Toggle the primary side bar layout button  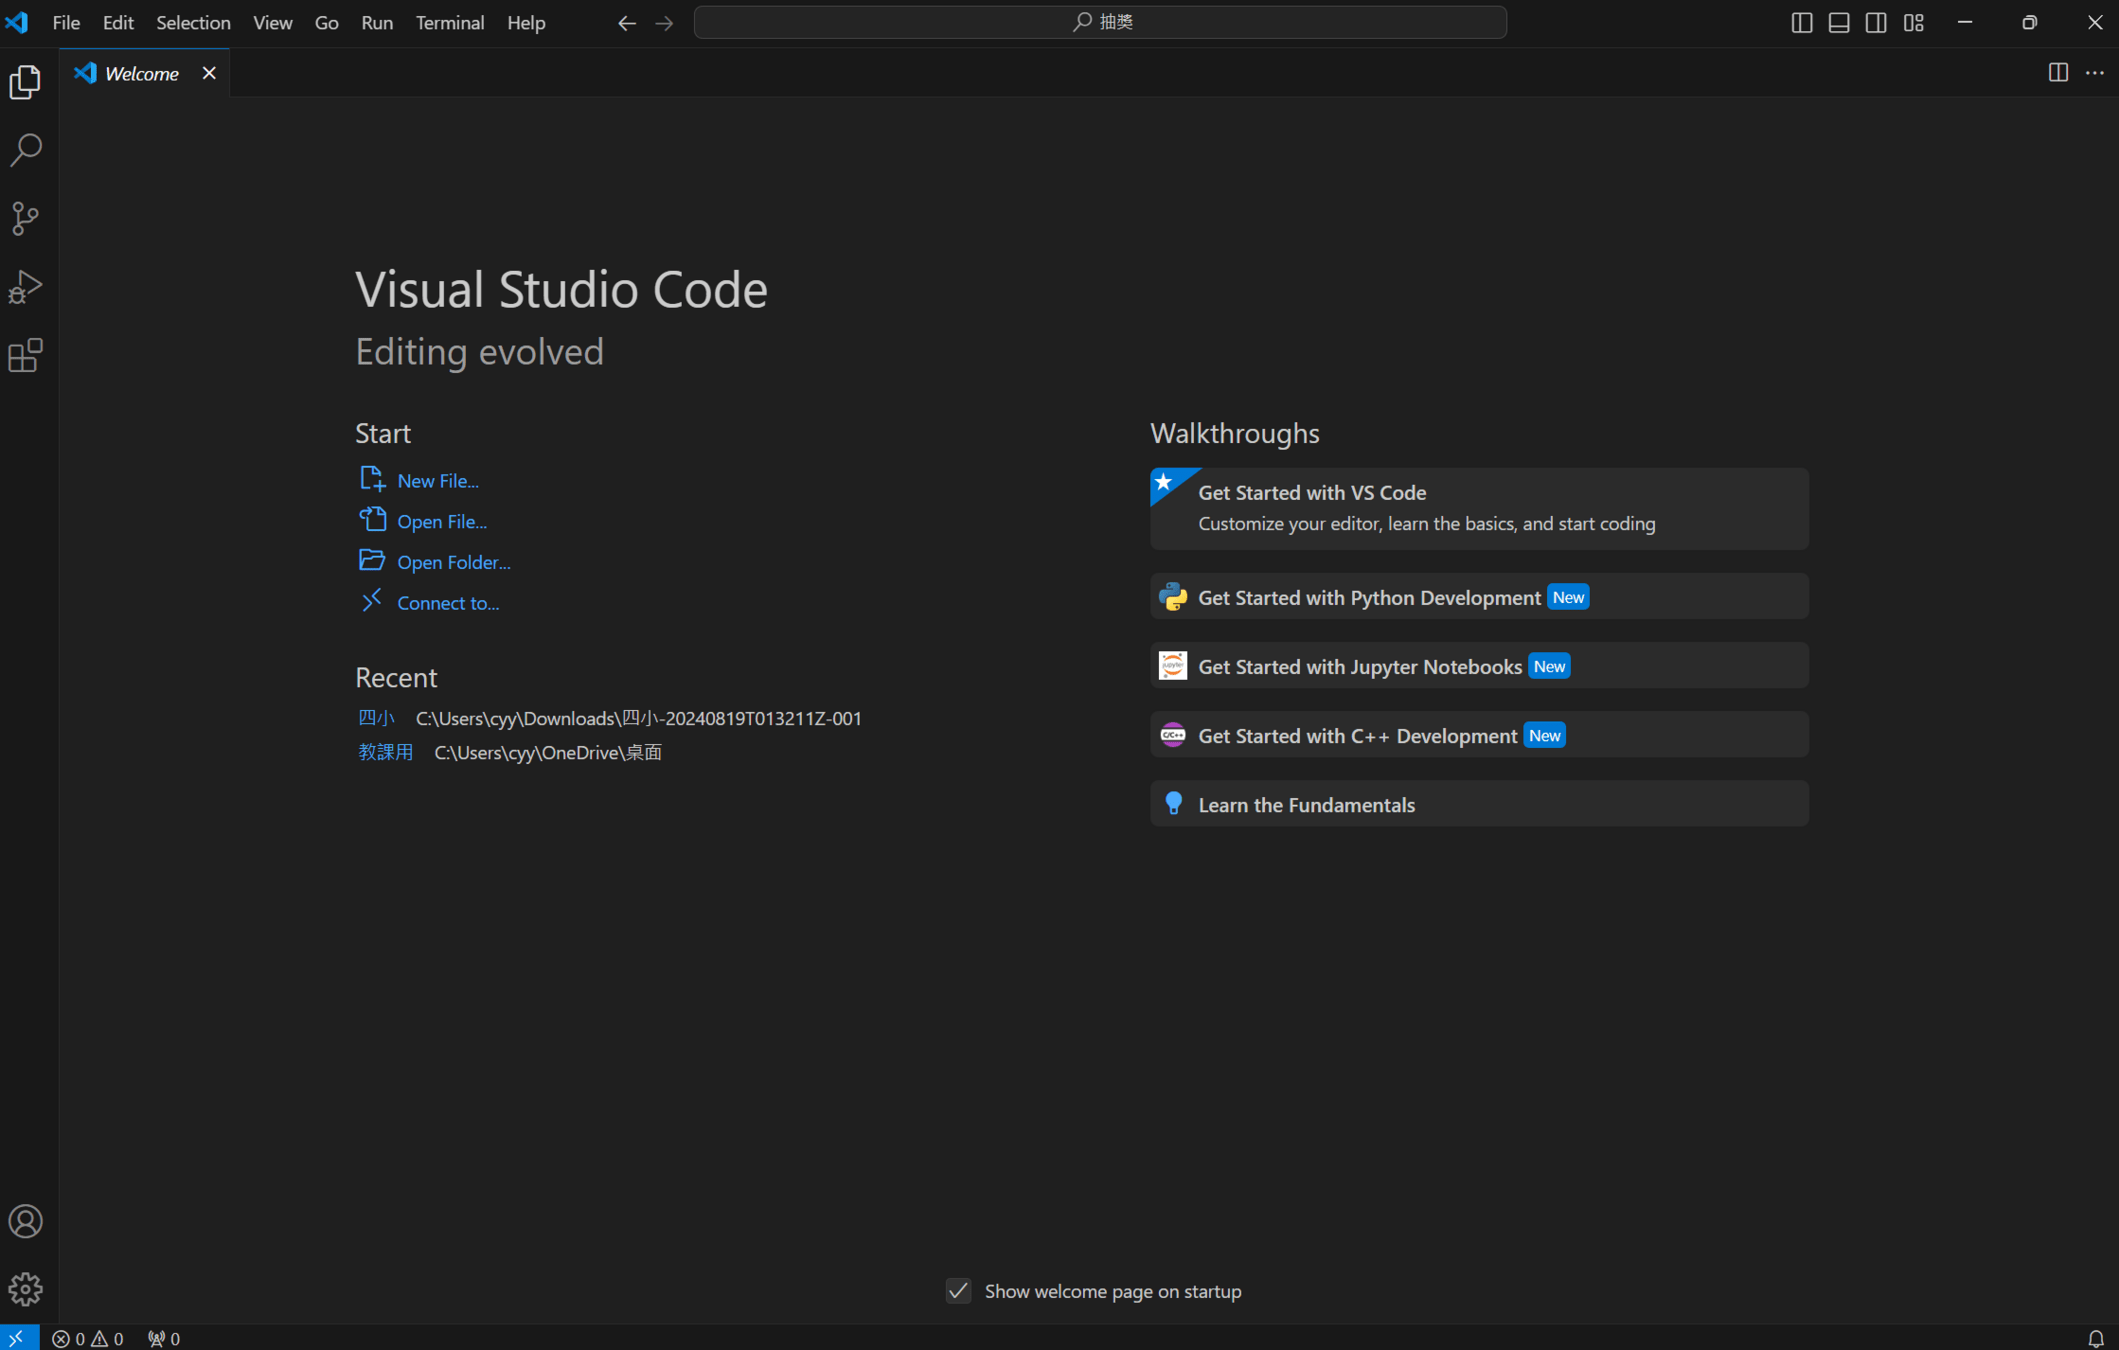1801,22
